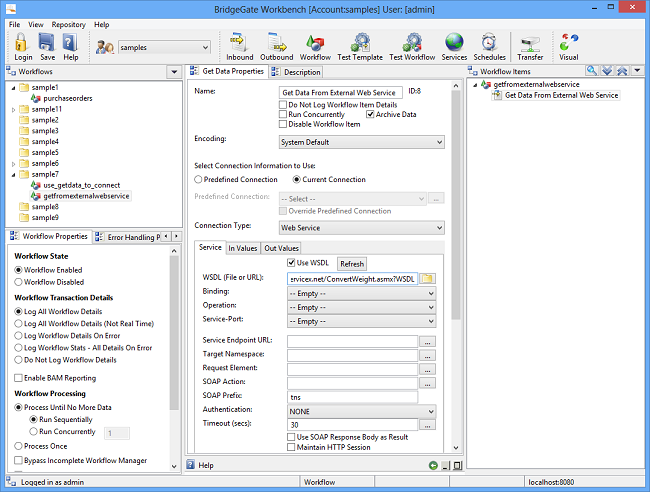650x492 pixels.
Task: Open the Connection Type dropdown
Action: click(361, 227)
